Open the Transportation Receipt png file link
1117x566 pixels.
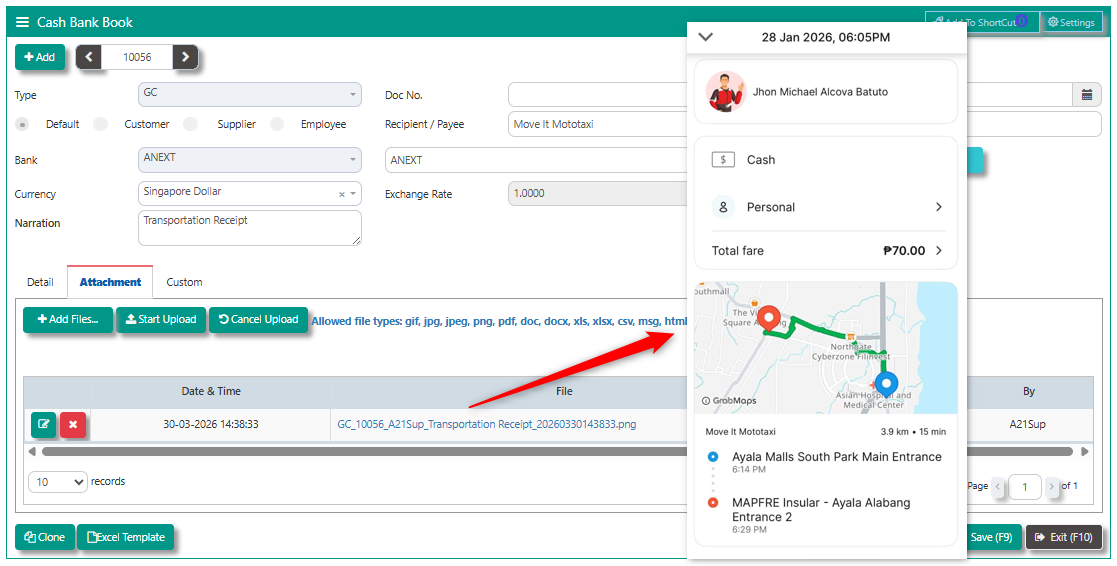(x=487, y=424)
